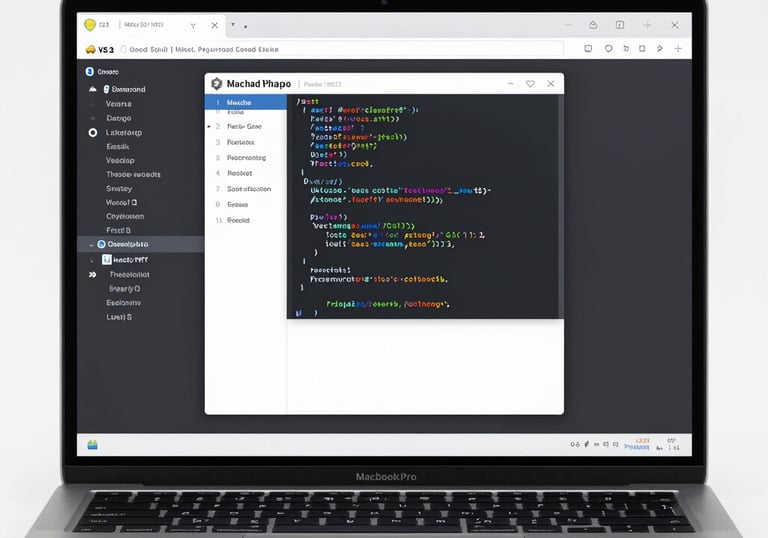The width and height of the screenshot is (768, 538).
Task: Expand the white file icon row in the sidebar
Action: (x=91, y=260)
